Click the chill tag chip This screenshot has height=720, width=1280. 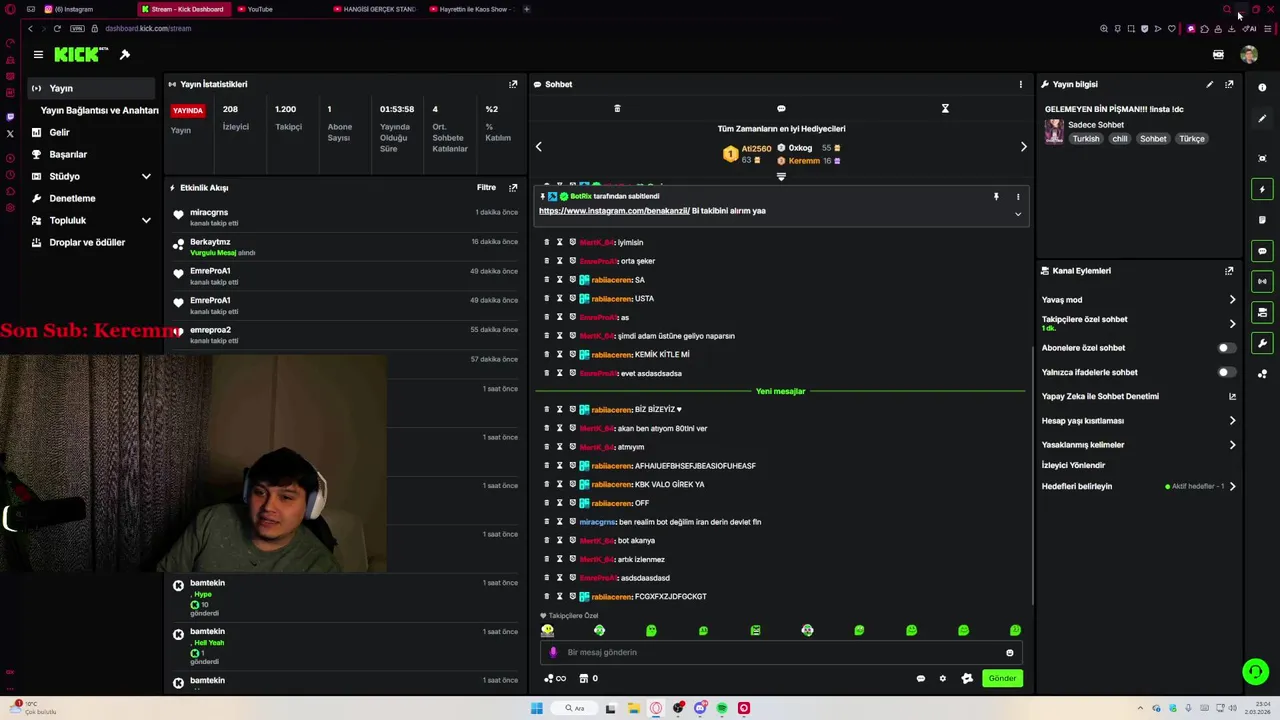[x=1120, y=139]
